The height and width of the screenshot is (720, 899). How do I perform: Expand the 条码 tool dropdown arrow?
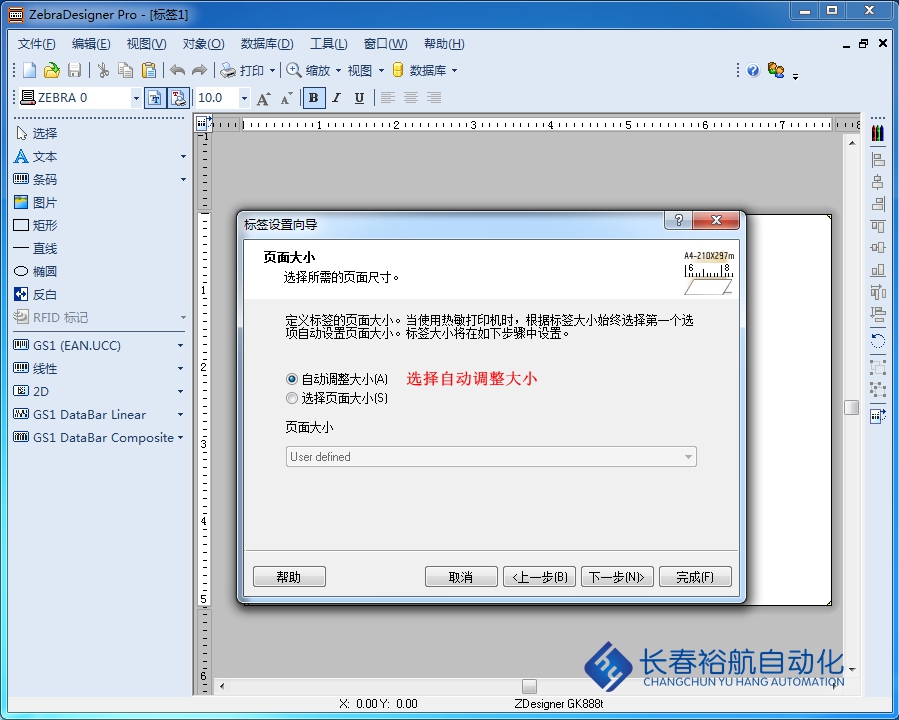pyautogui.click(x=183, y=179)
